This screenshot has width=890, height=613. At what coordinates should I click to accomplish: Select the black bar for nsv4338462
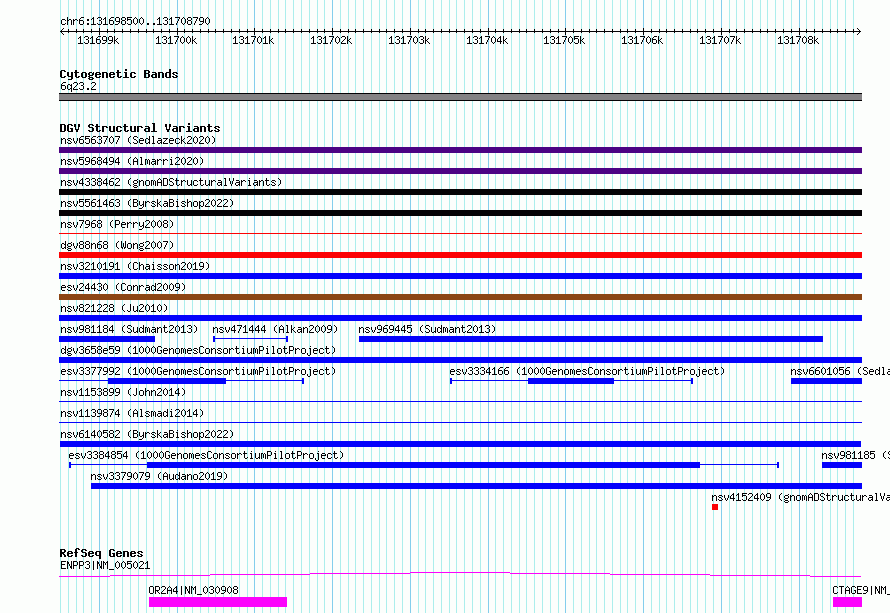(460, 192)
